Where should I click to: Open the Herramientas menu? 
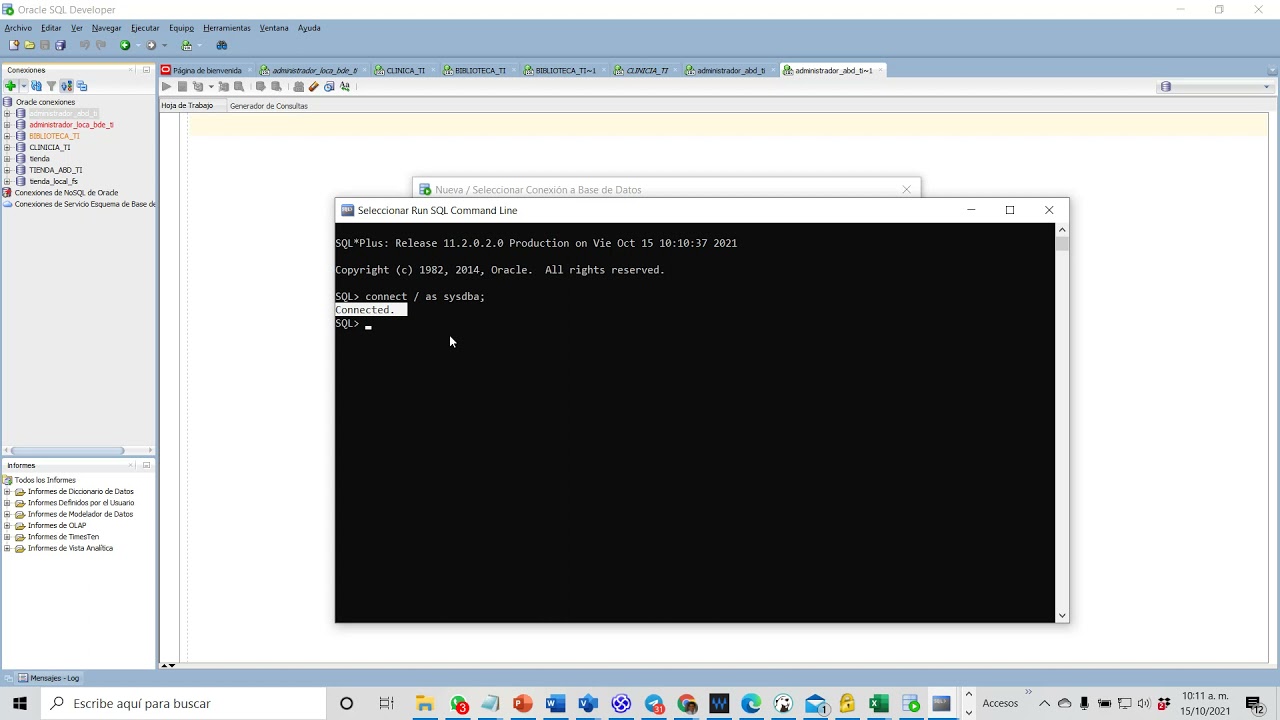click(x=227, y=28)
